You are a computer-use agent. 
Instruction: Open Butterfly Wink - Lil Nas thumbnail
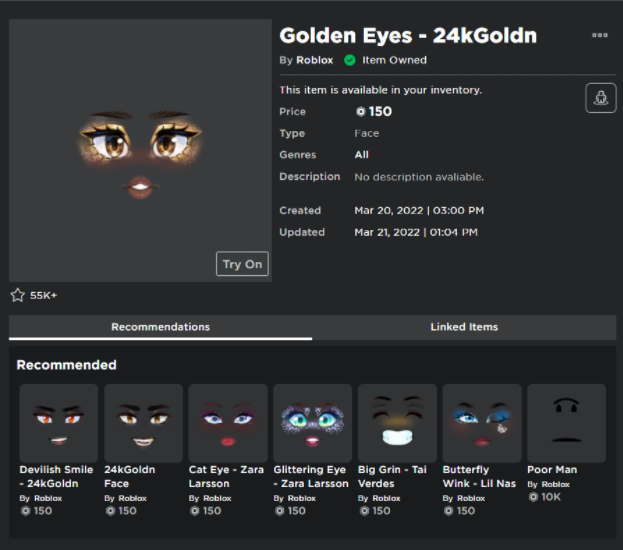coord(481,422)
